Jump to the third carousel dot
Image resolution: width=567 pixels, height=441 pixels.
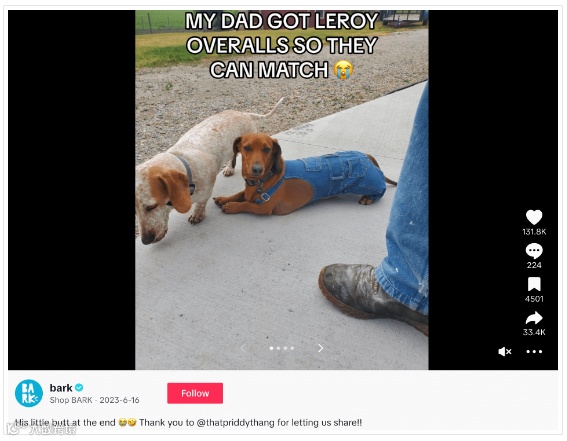pos(285,348)
